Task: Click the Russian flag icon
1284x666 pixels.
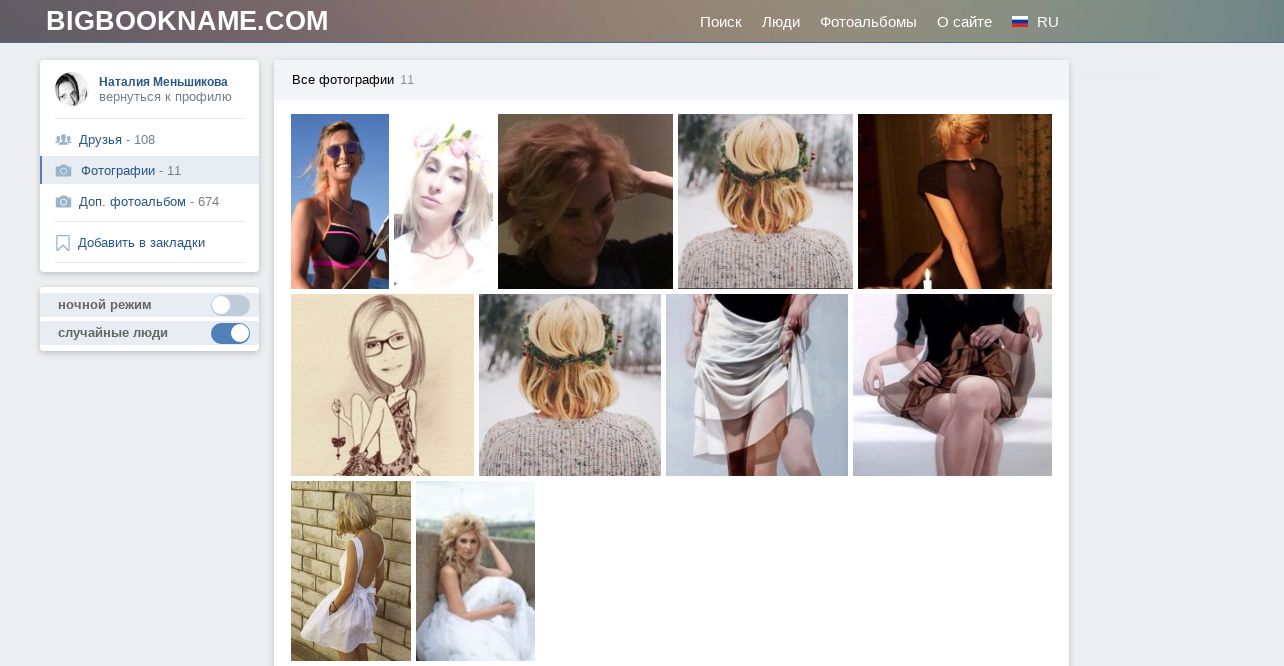Action: [1020, 22]
